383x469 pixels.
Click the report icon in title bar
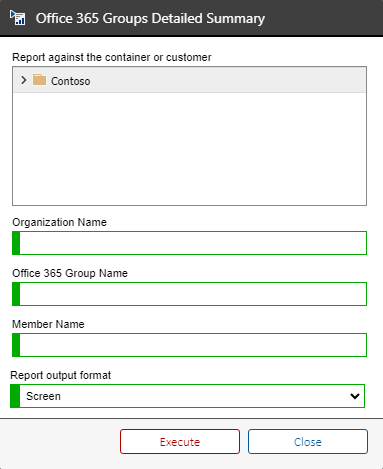tap(17, 18)
